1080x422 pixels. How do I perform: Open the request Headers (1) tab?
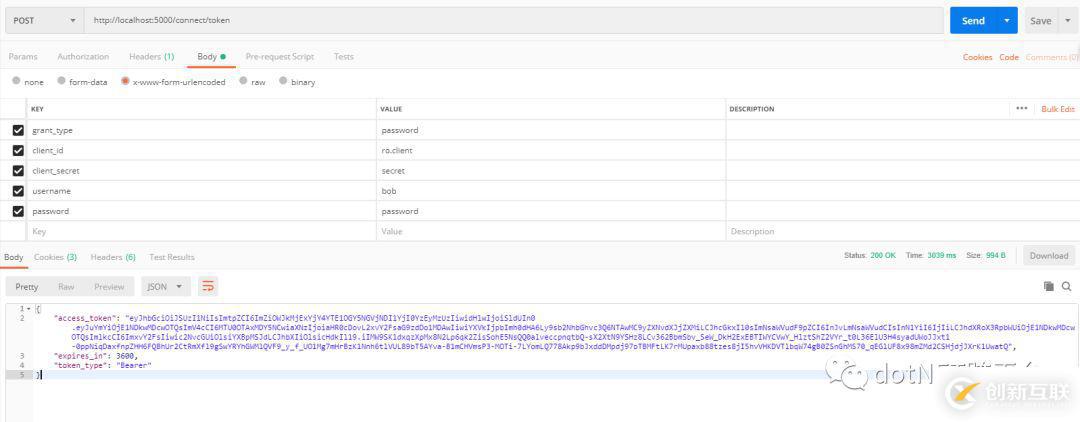pyautogui.click(x=152, y=56)
